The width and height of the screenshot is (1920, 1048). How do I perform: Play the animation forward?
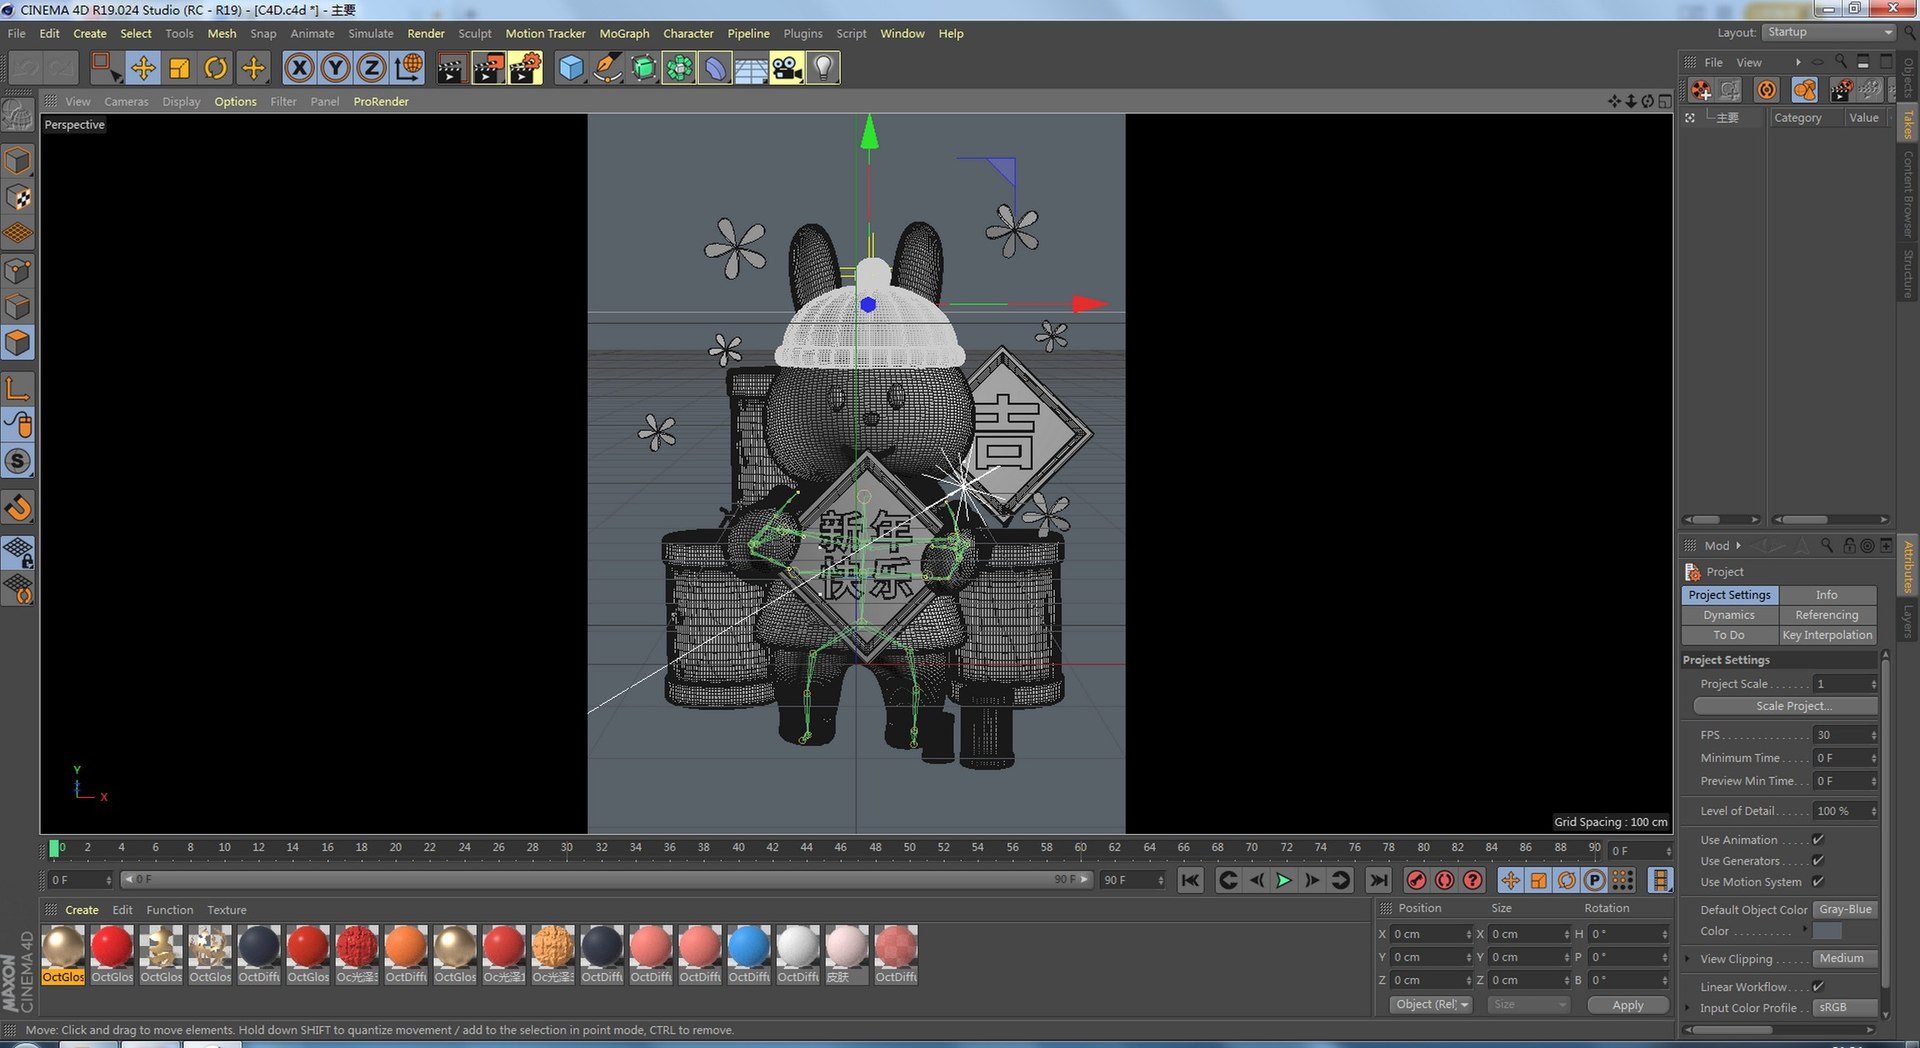pos(1284,880)
